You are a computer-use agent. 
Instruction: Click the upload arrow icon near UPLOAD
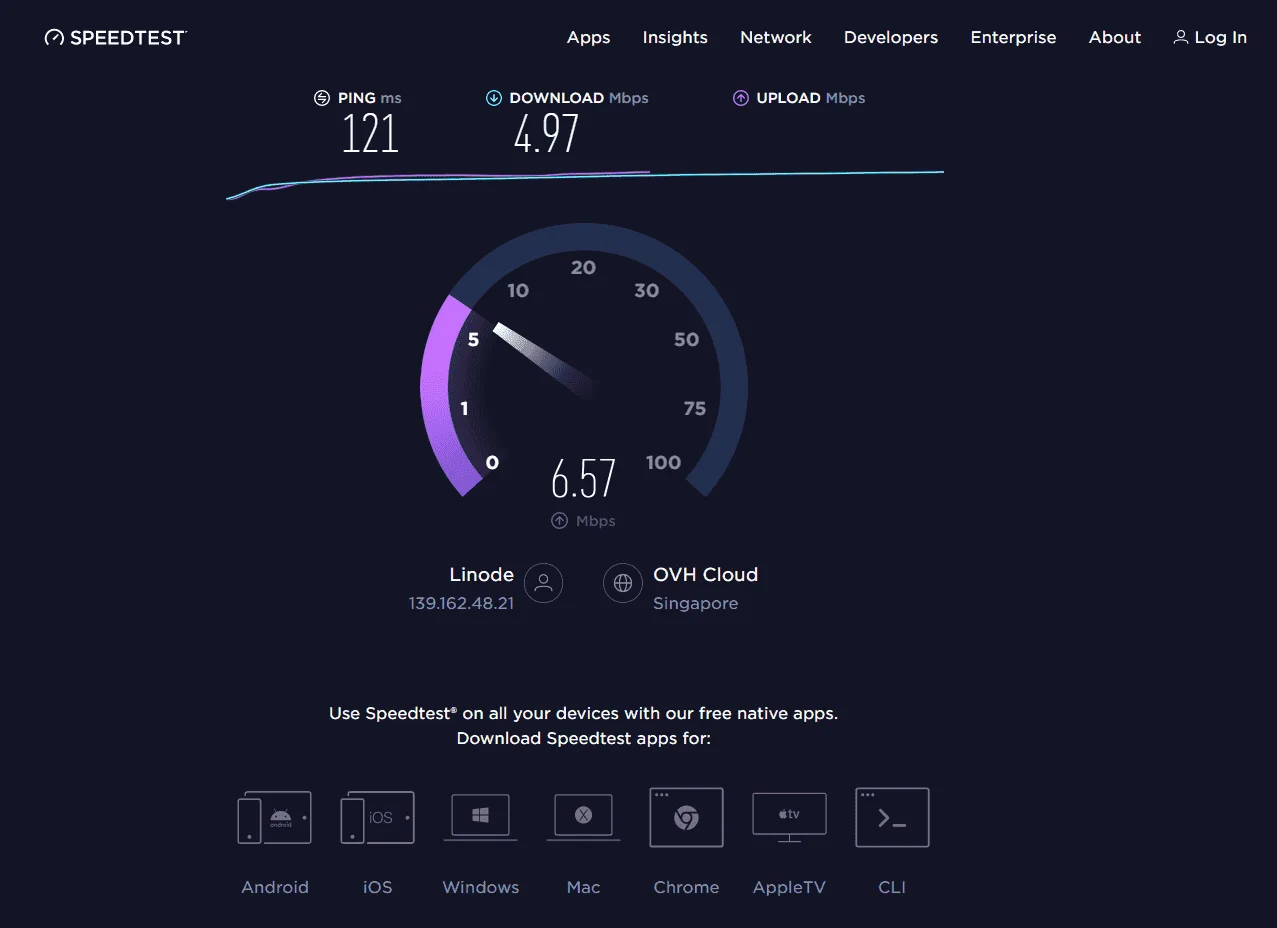740,98
